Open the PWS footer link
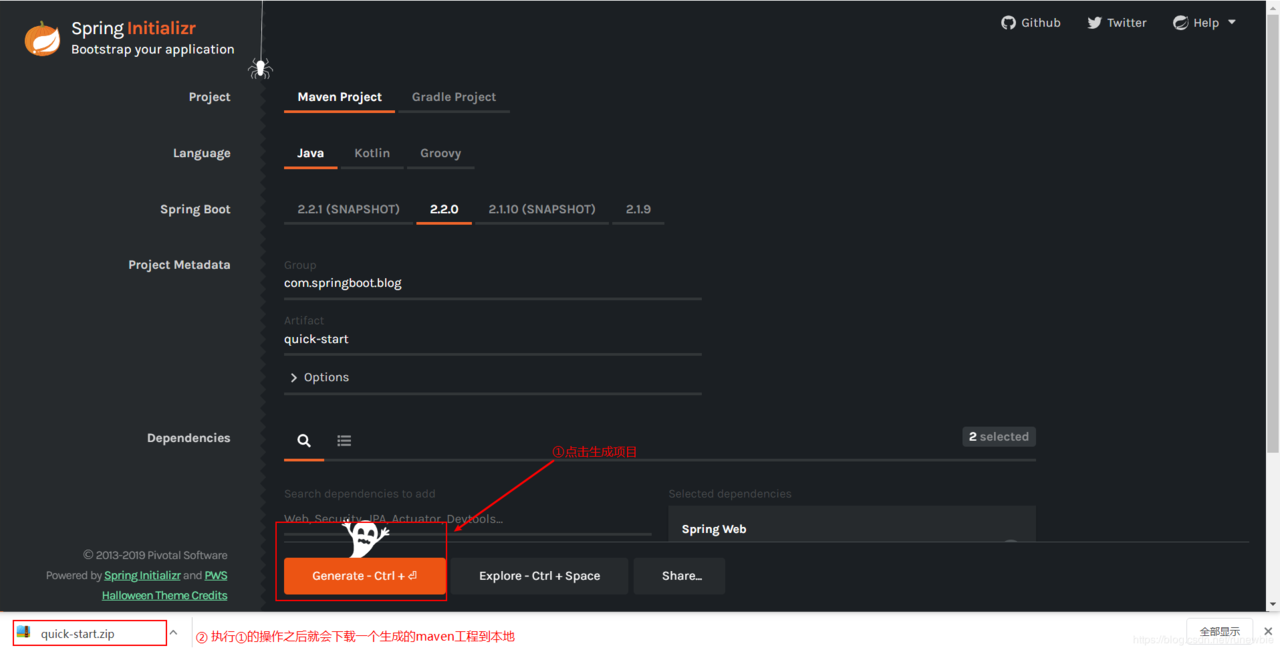 [x=216, y=575]
